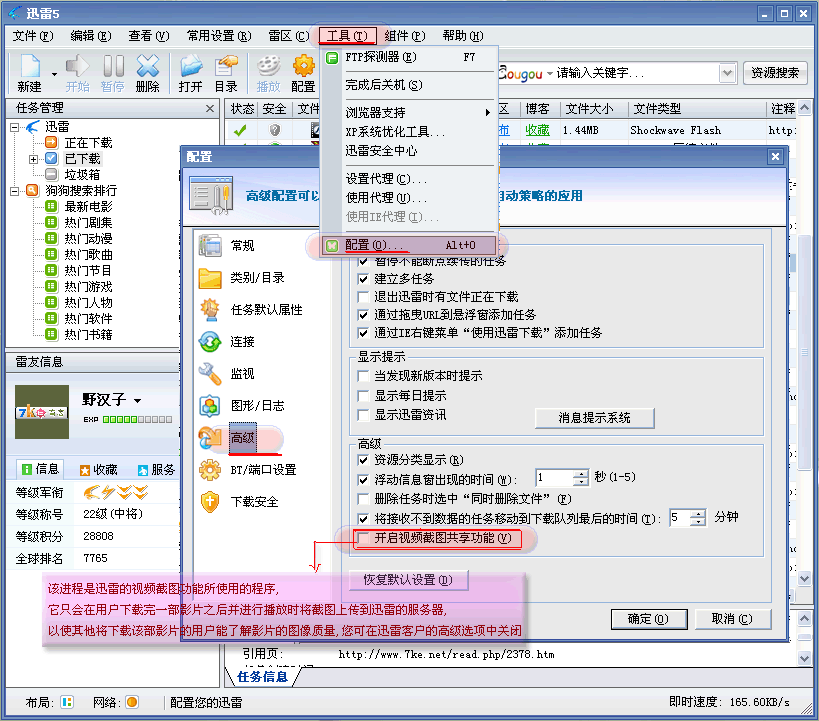Open the 编辑 menu
The image size is (819, 721).
click(x=91, y=36)
